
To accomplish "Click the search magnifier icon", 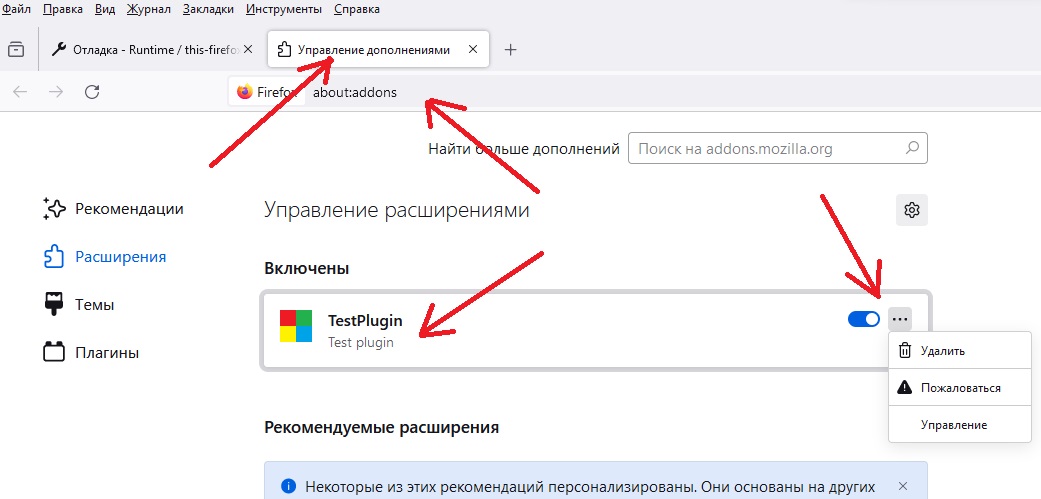I will click(913, 148).
